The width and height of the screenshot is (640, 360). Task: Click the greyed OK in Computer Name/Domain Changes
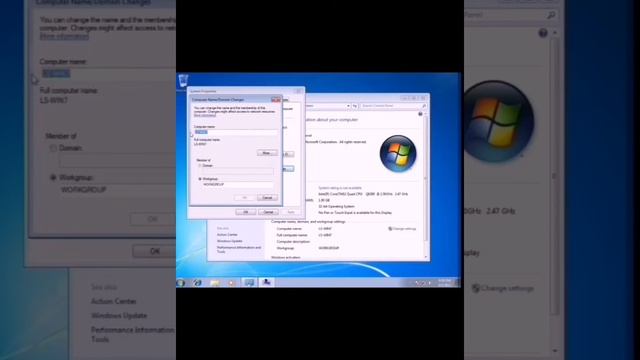[244, 198]
